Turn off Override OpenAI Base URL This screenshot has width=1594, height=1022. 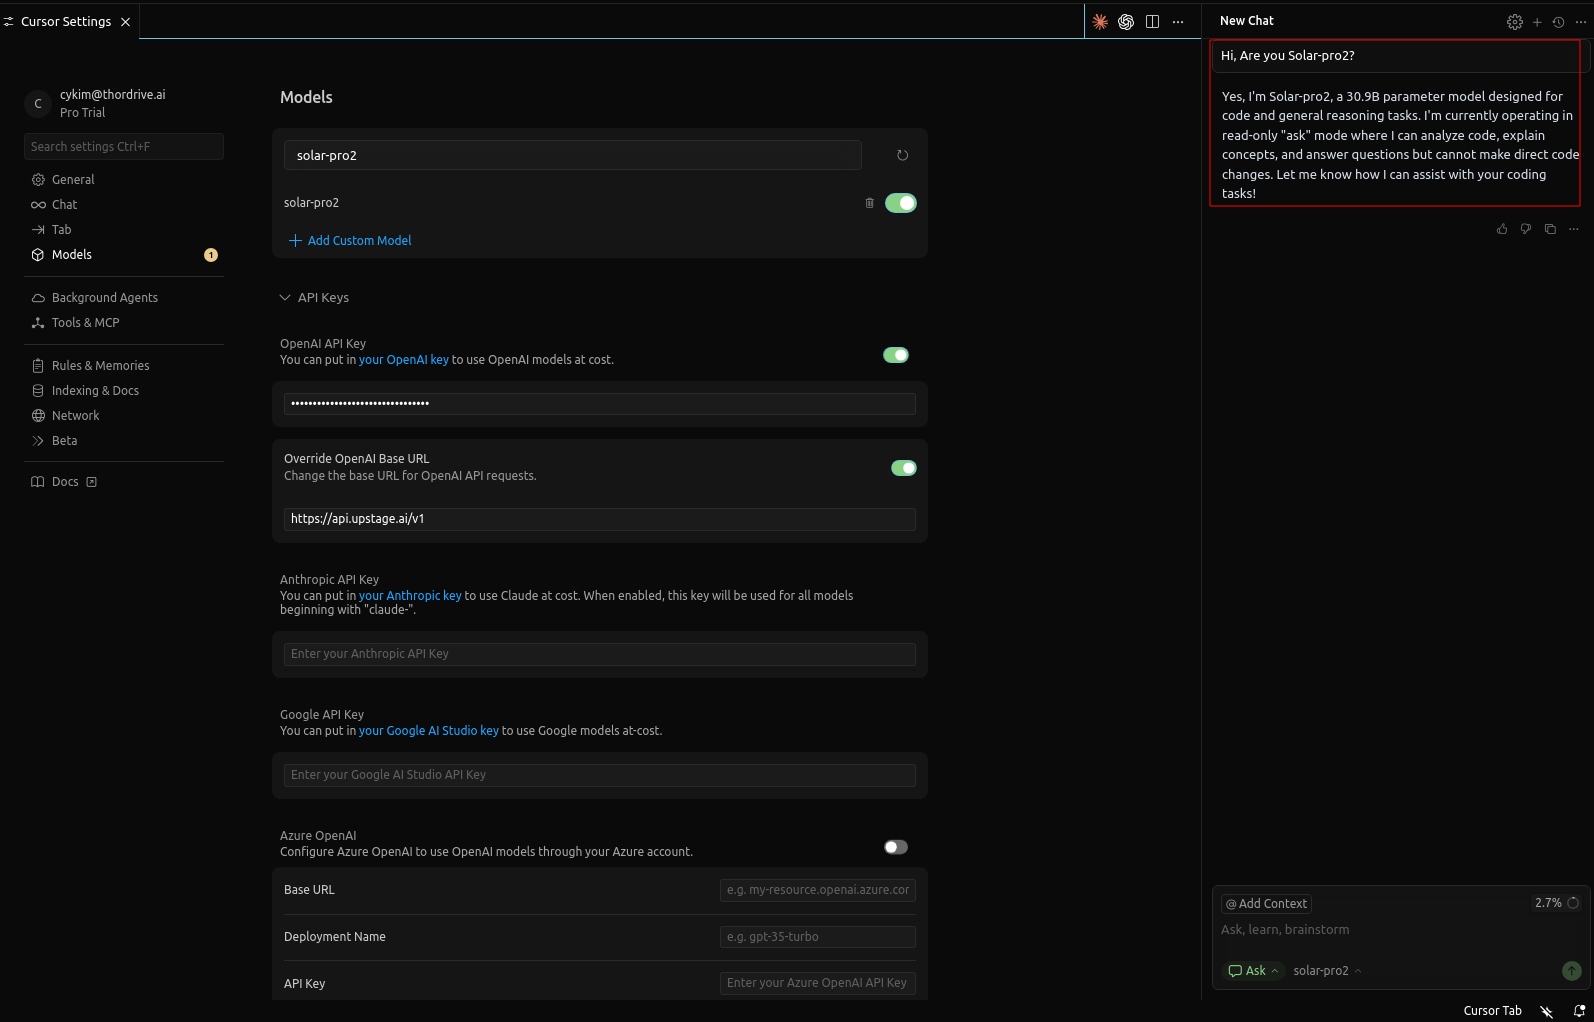pyautogui.click(x=904, y=468)
